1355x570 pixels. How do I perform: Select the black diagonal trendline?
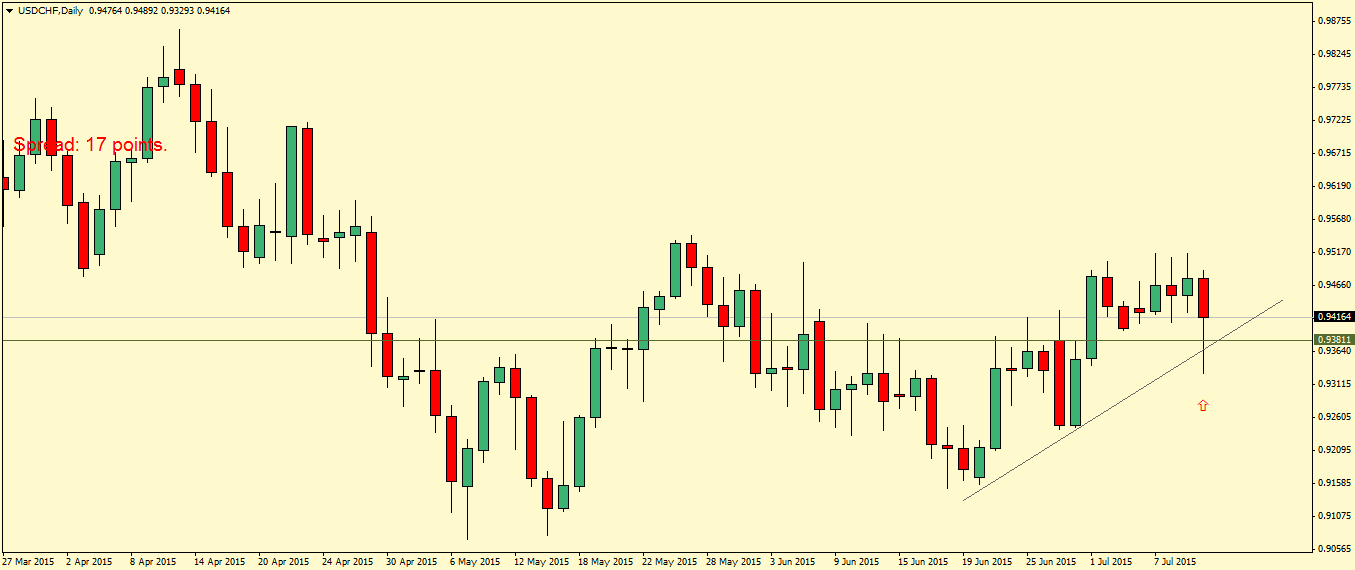click(1122, 399)
